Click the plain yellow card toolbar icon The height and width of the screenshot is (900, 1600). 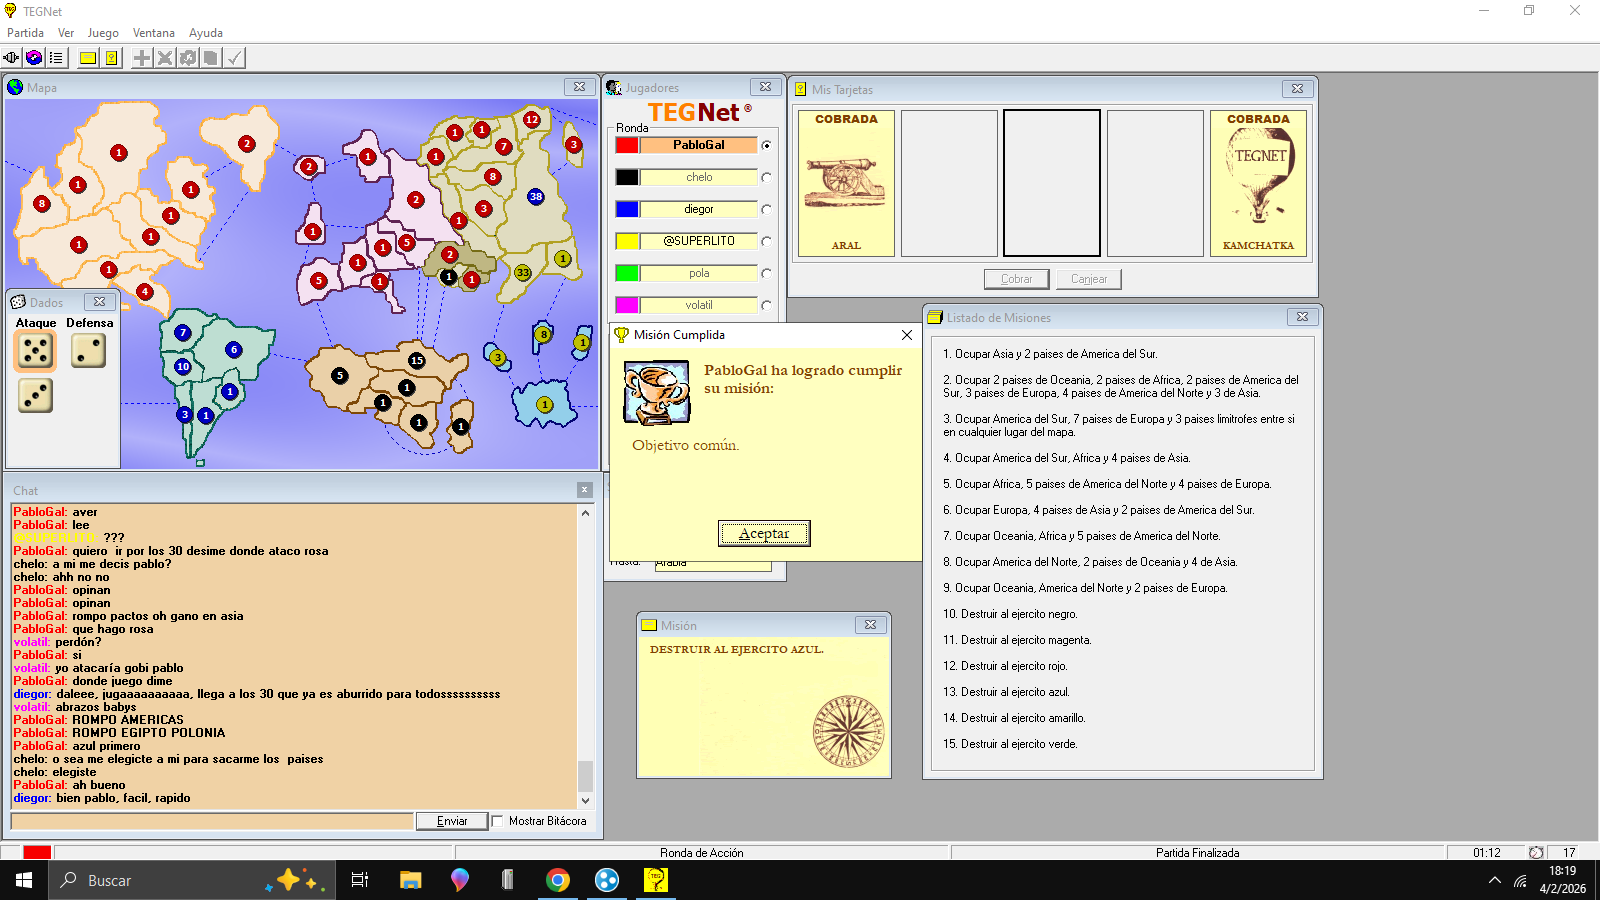point(88,58)
